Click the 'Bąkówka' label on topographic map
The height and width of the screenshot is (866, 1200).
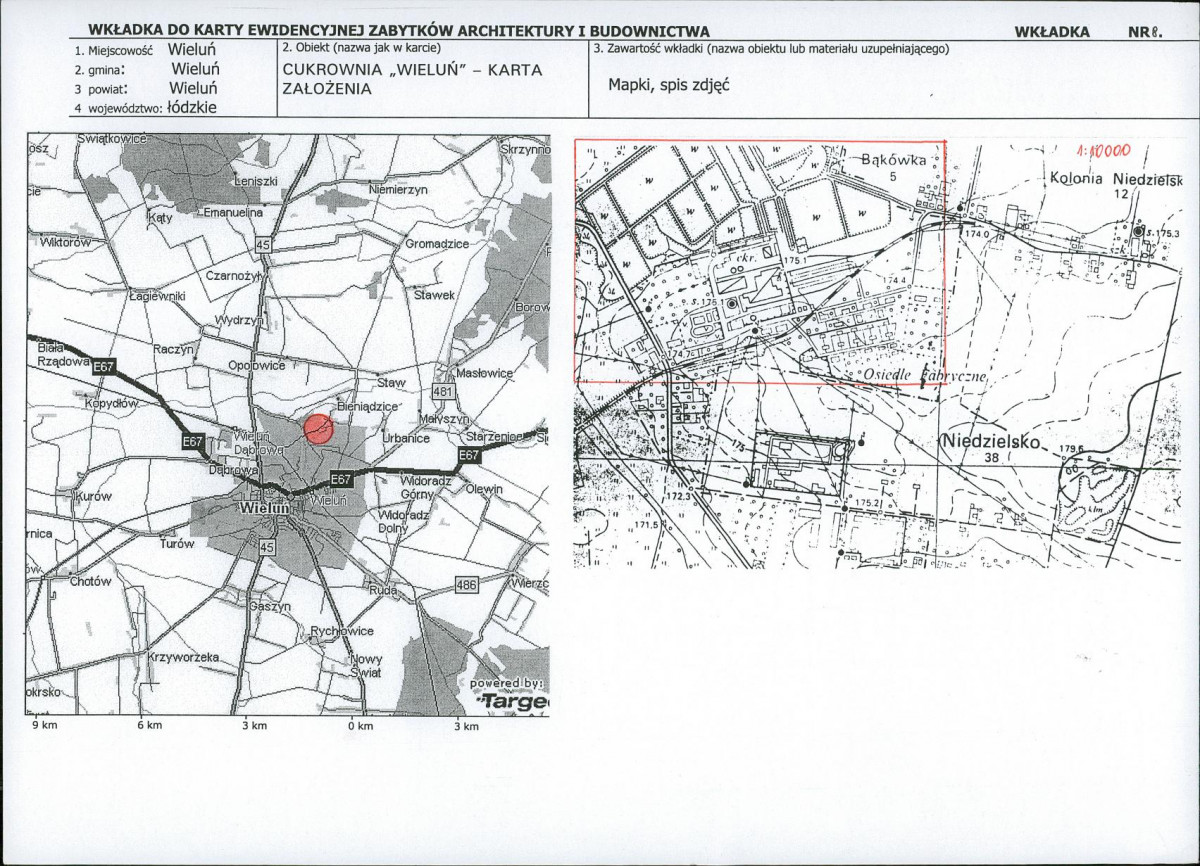(896, 160)
